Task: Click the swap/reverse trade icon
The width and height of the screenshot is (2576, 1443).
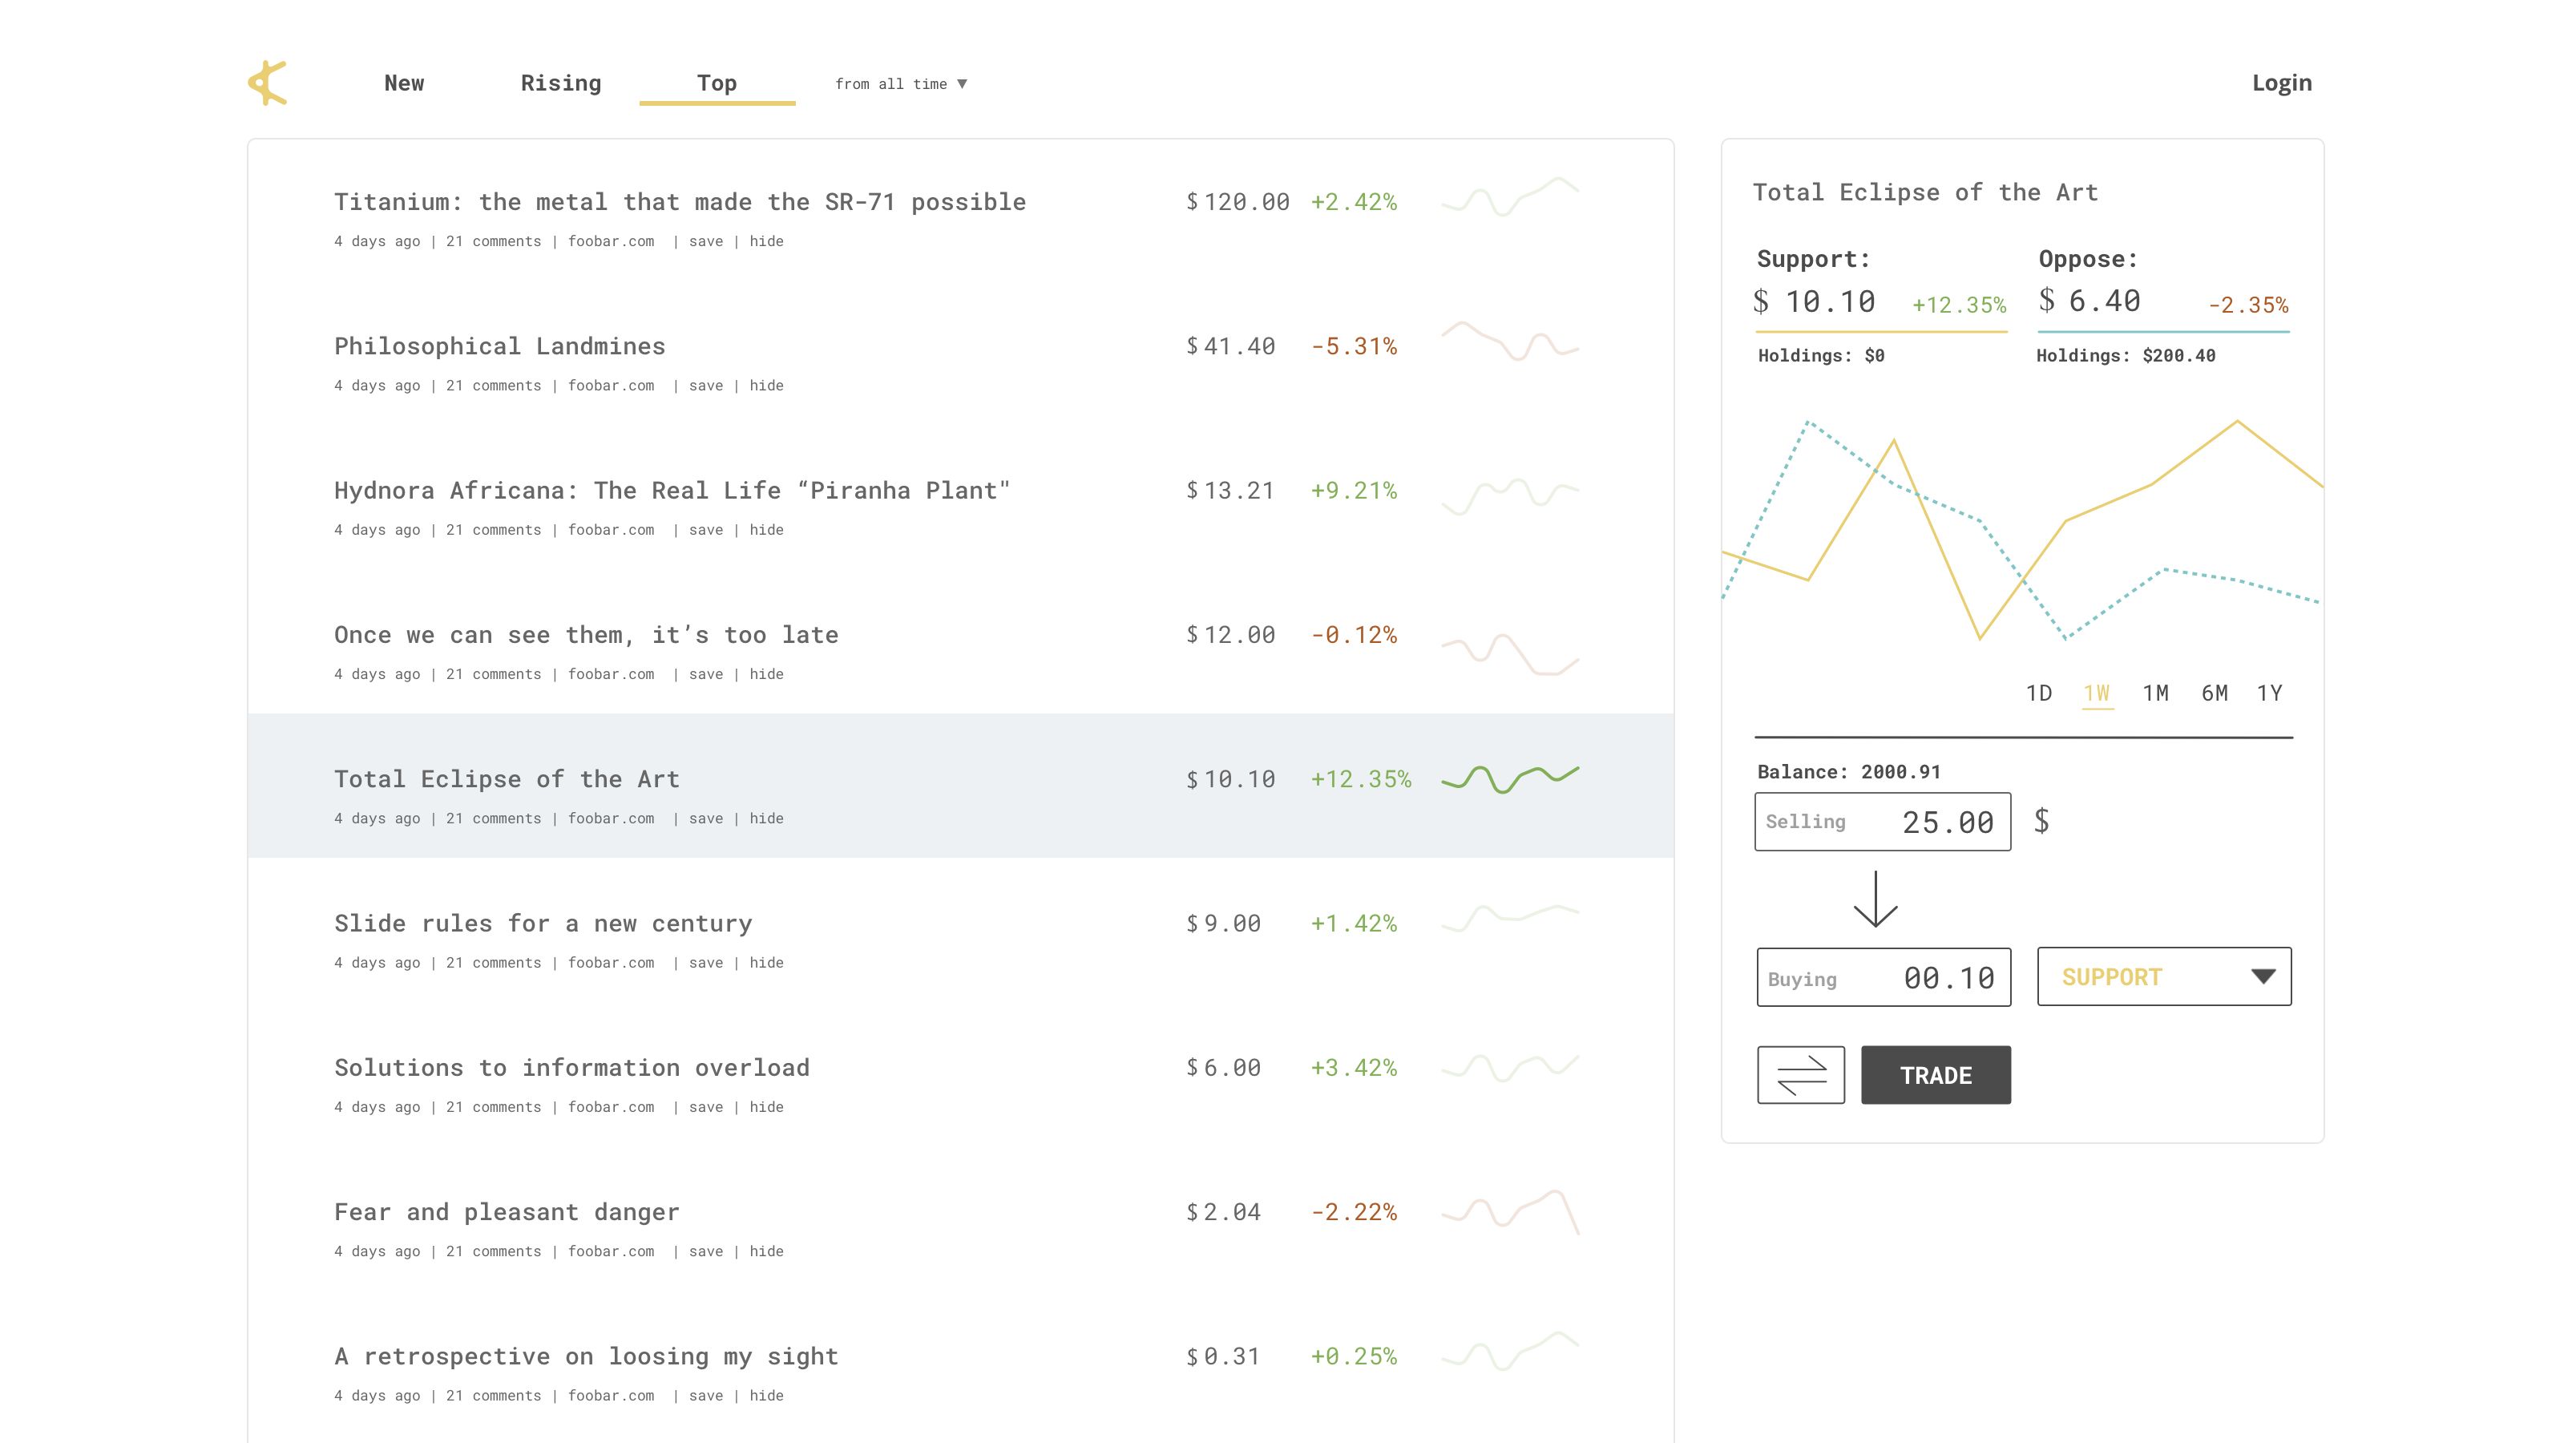Action: (x=1801, y=1075)
